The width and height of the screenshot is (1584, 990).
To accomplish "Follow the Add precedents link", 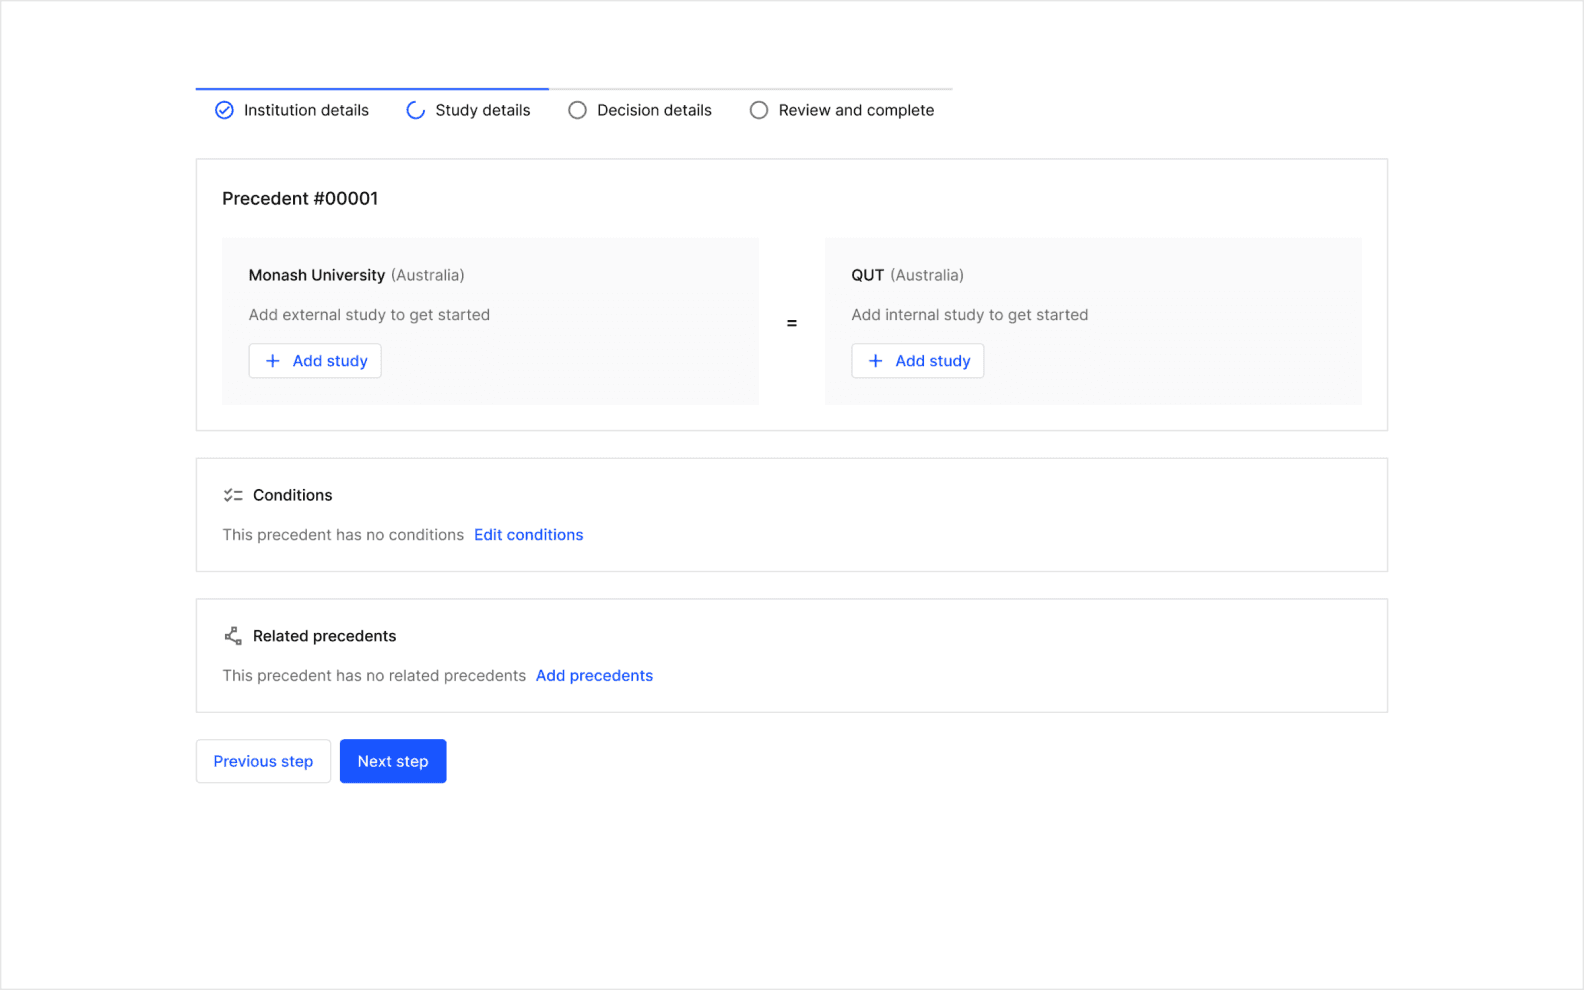I will [x=594, y=676].
